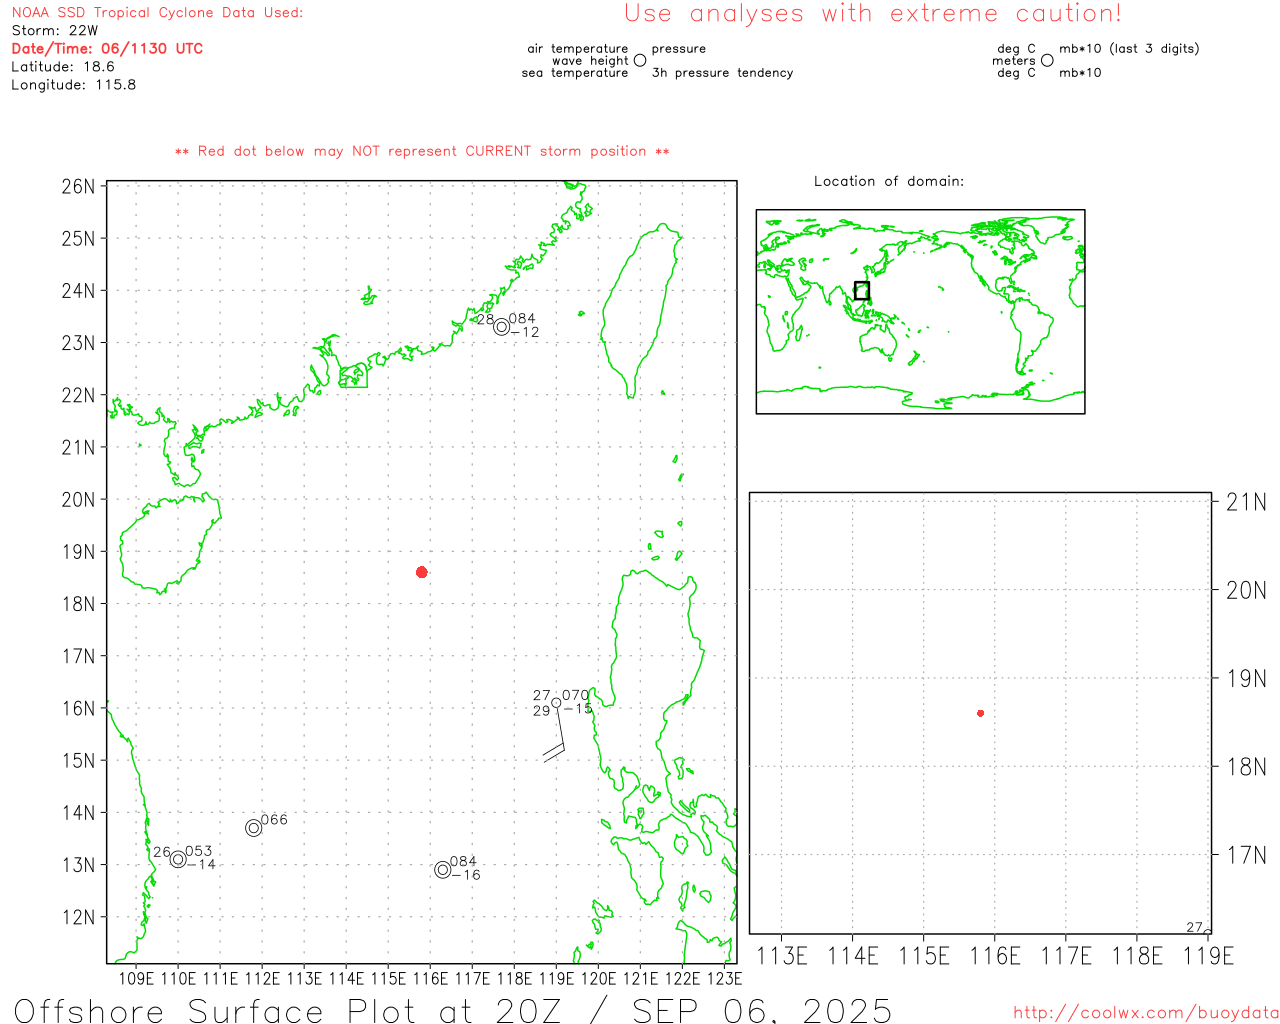1280x1024 pixels.
Task: Click 'Use analyses with extreme caution!' warning
Action: point(873,14)
